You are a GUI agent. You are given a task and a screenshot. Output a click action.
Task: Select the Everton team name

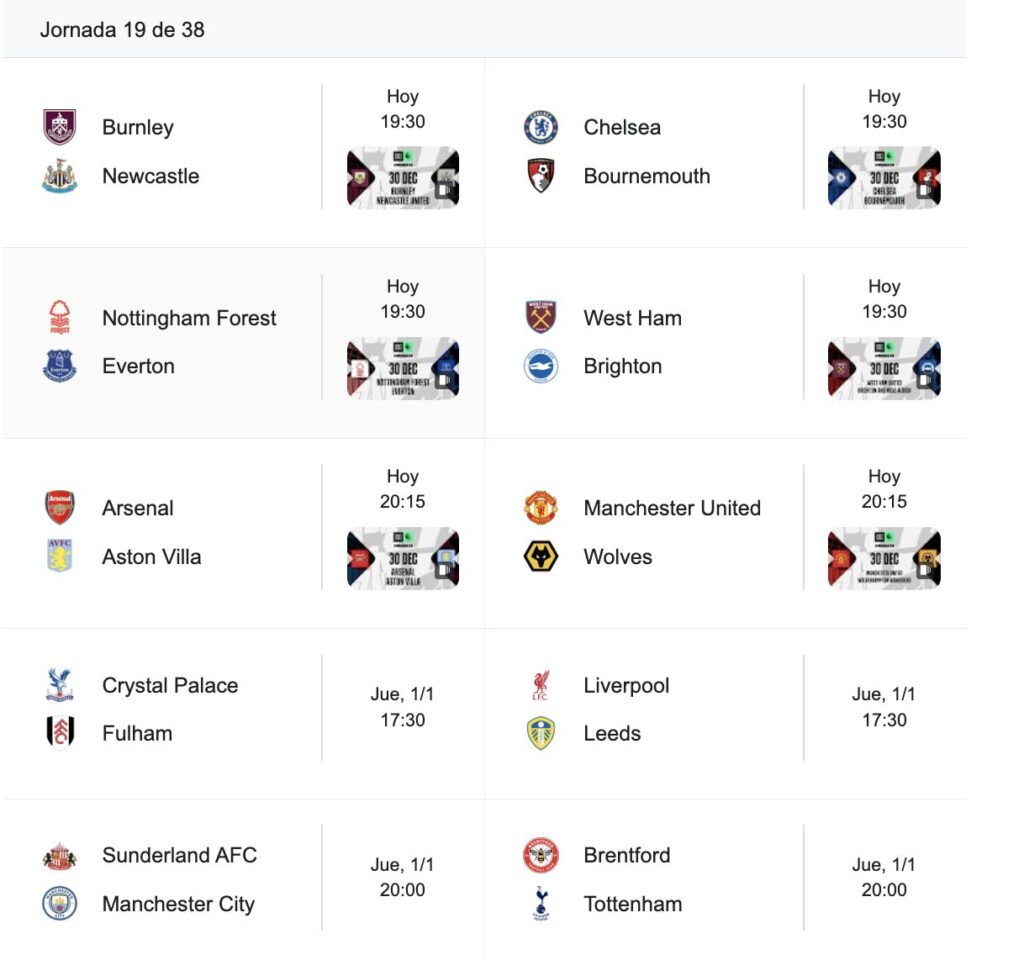pyautogui.click(x=138, y=366)
